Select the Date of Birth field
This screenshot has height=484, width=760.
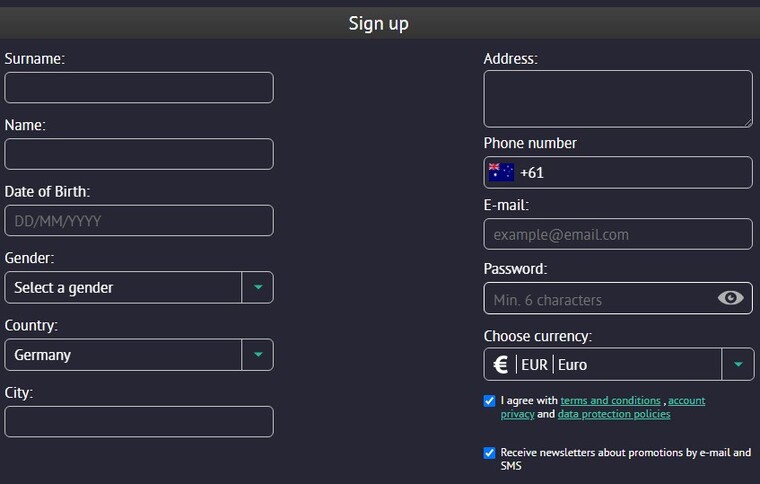(x=139, y=220)
